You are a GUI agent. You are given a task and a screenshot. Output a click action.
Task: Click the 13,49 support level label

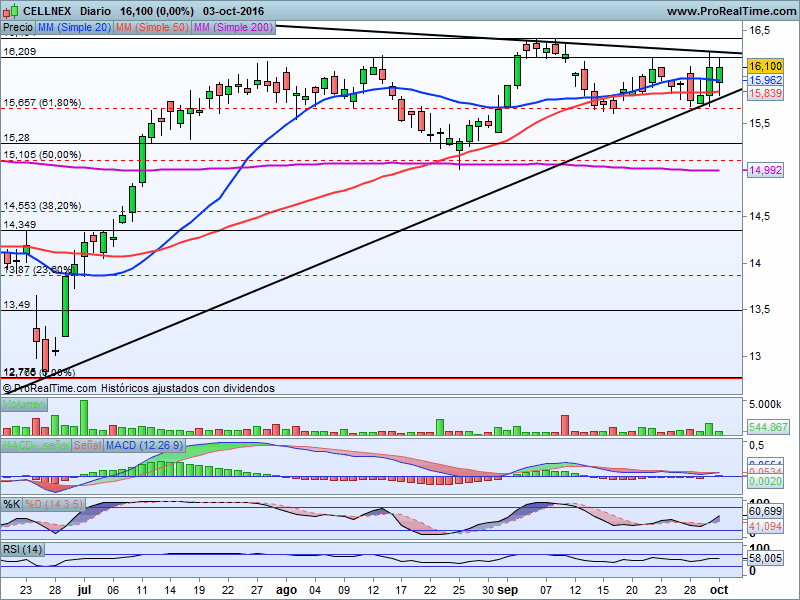click(16, 305)
